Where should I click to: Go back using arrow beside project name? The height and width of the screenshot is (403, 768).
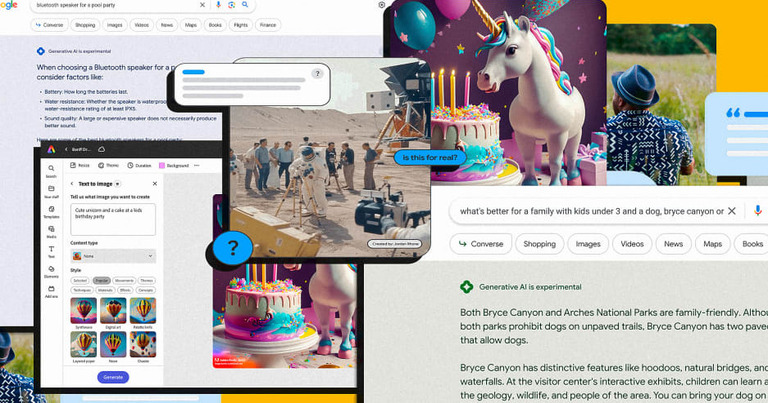tap(66, 149)
